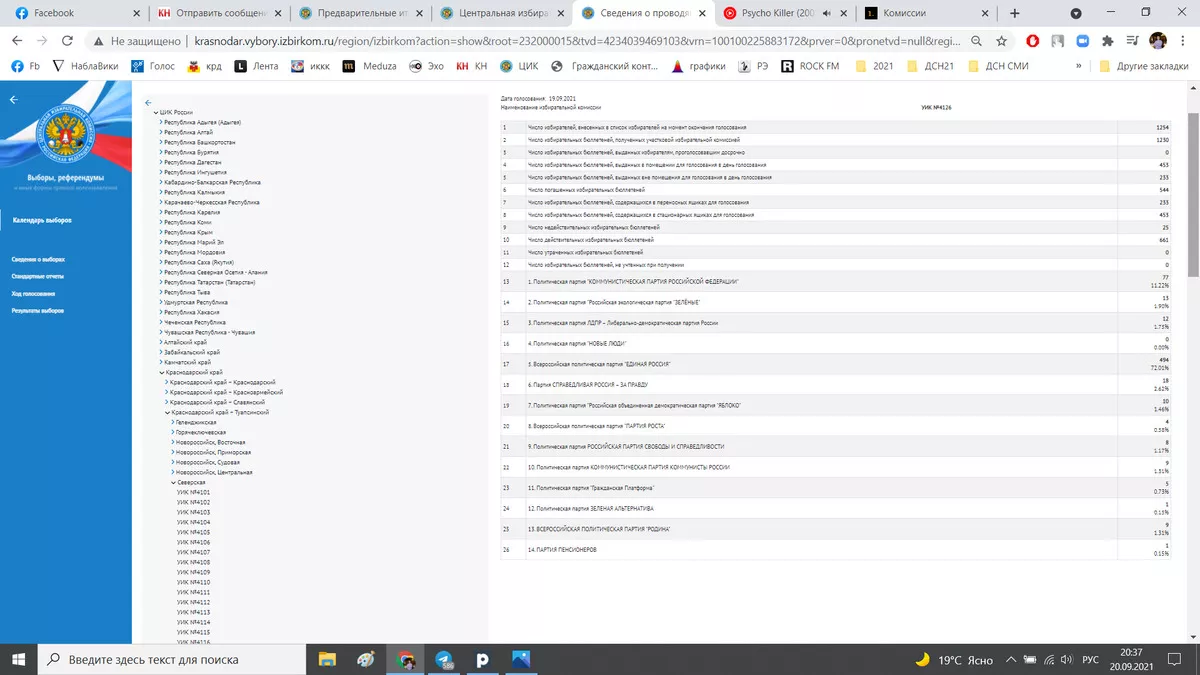
Task: Click the sidebar back arrow above the emblem
Action: tap(14, 100)
